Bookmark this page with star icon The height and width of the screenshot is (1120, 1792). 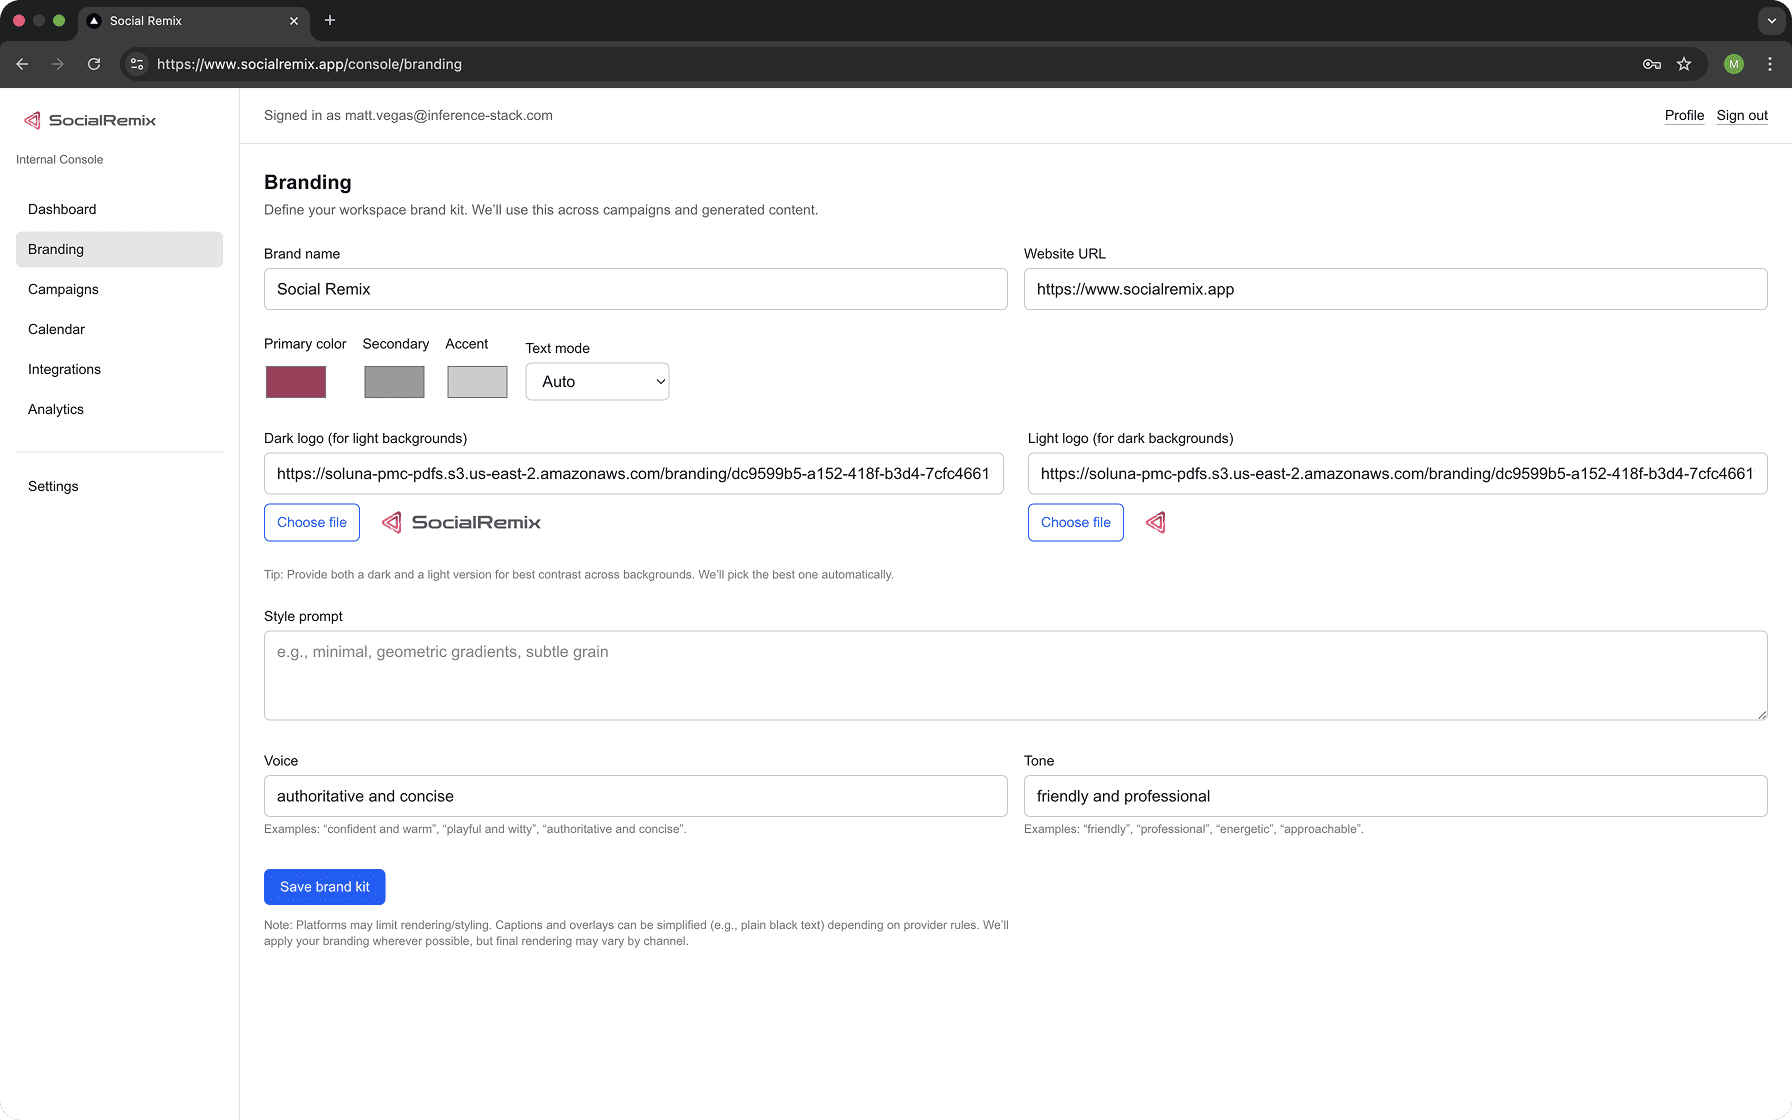[x=1684, y=64]
